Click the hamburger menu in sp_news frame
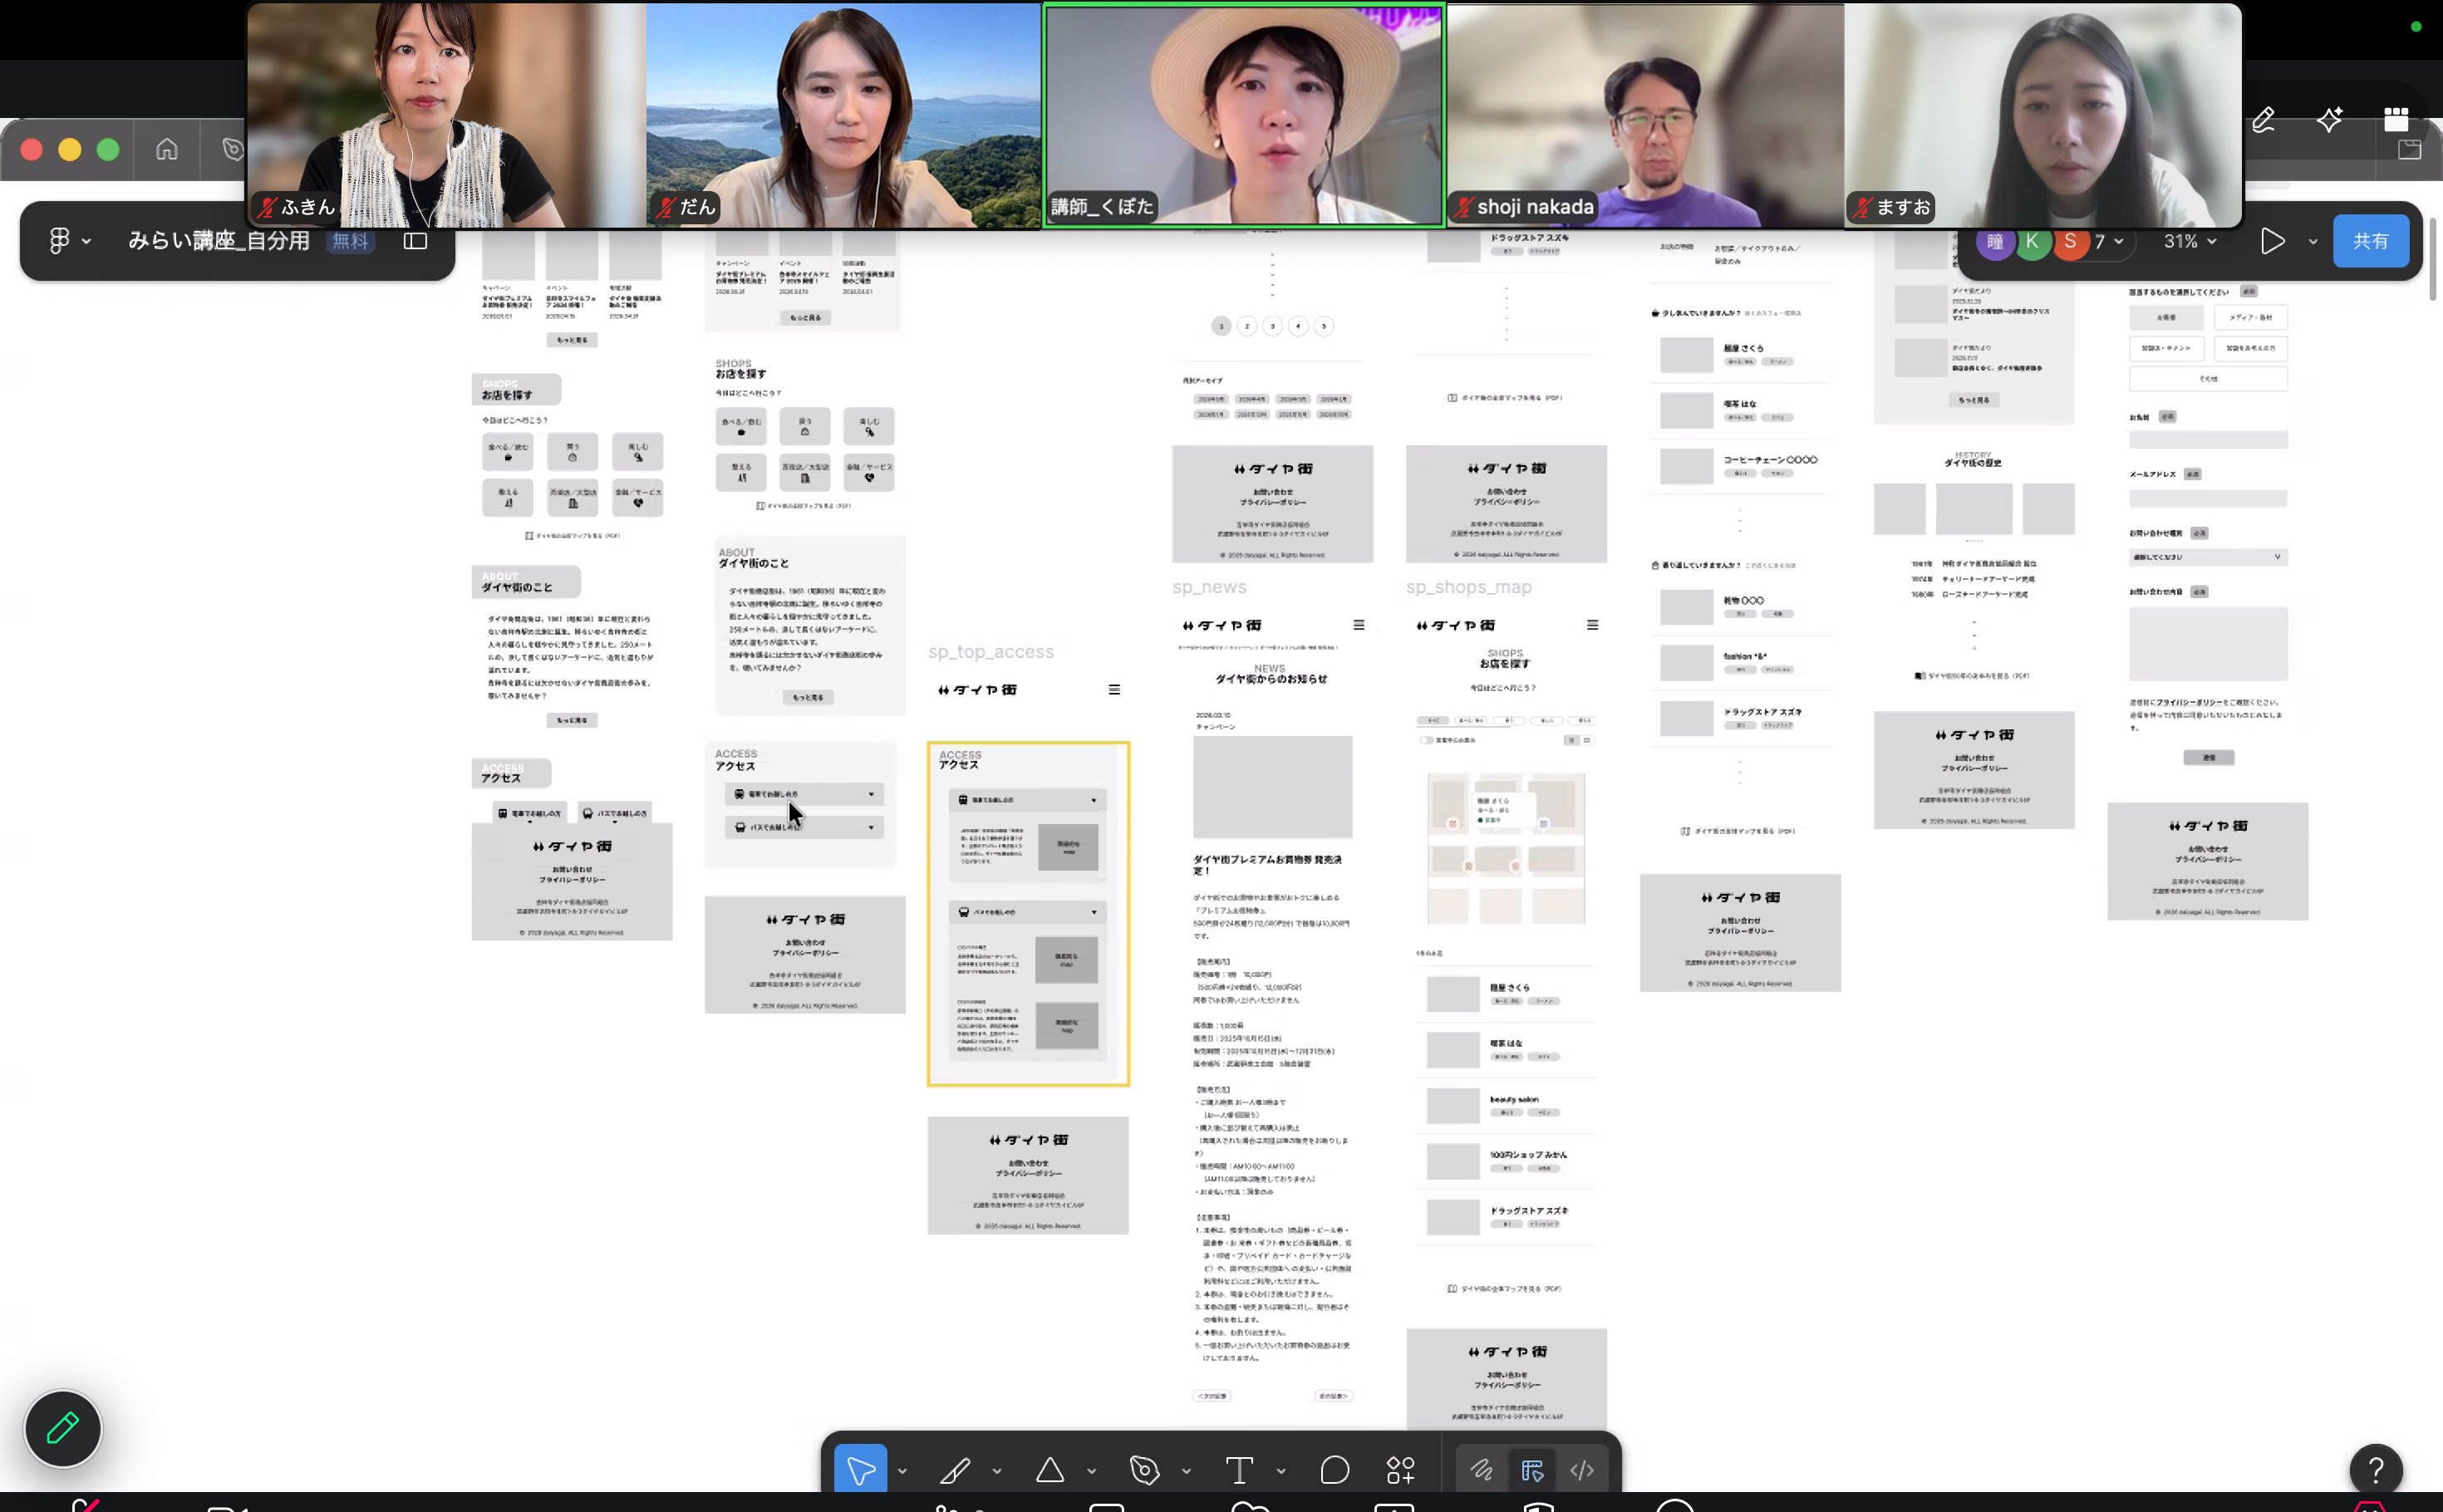This screenshot has width=2443, height=1512. [x=1358, y=624]
